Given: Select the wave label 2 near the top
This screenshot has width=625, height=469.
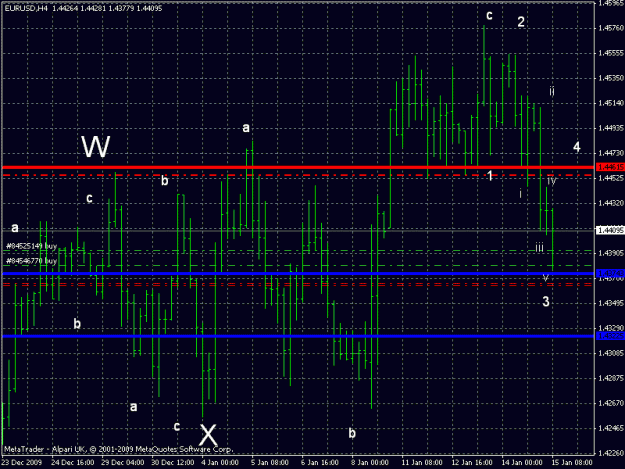Looking at the screenshot, I should point(521,22).
